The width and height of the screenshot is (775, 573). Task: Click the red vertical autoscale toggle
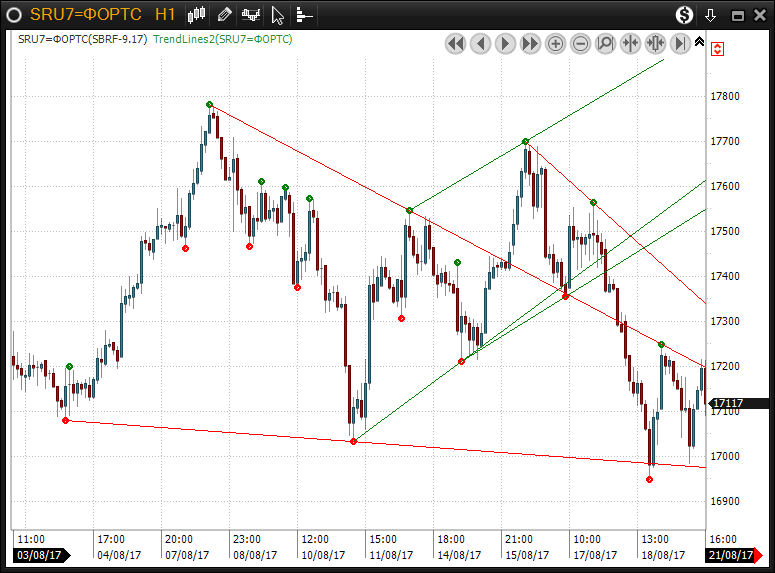click(x=718, y=48)
